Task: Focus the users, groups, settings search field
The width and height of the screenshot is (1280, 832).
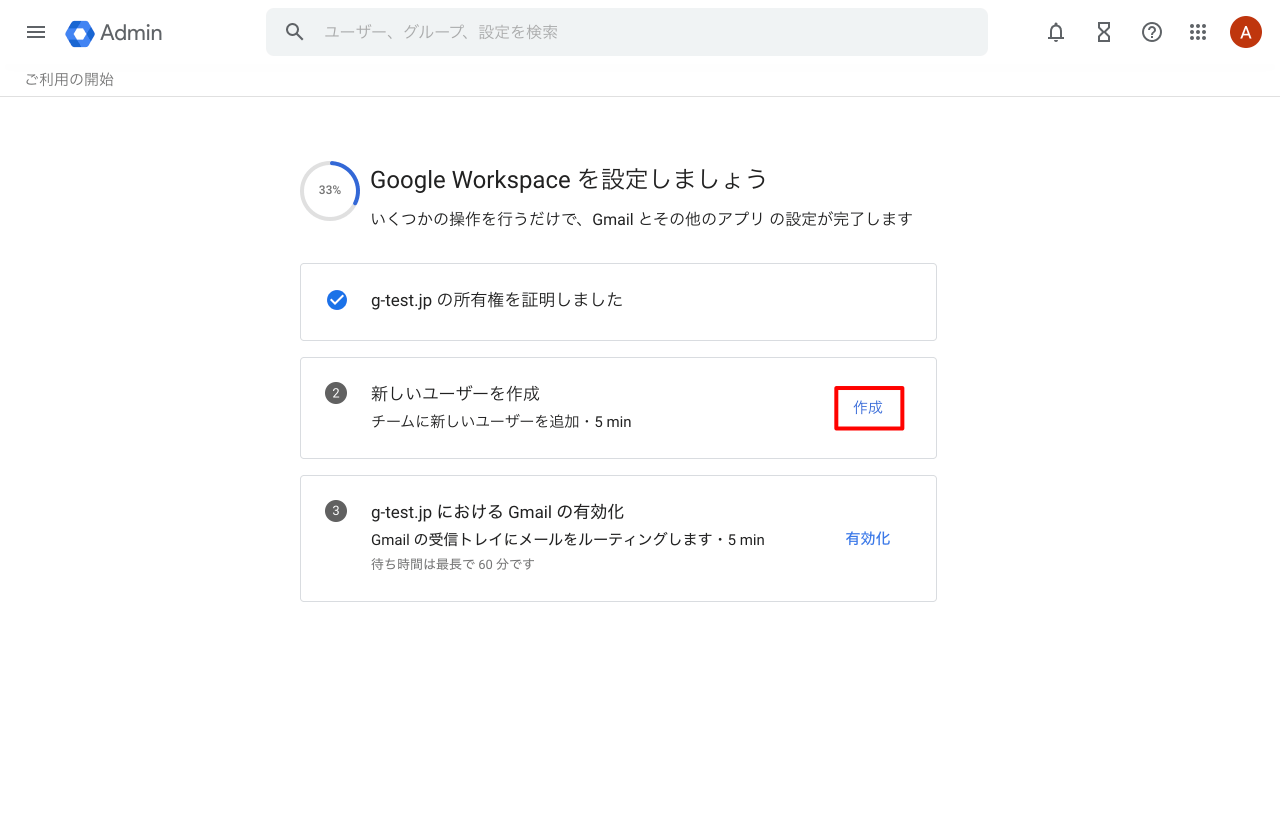Action: click(627, 32)
